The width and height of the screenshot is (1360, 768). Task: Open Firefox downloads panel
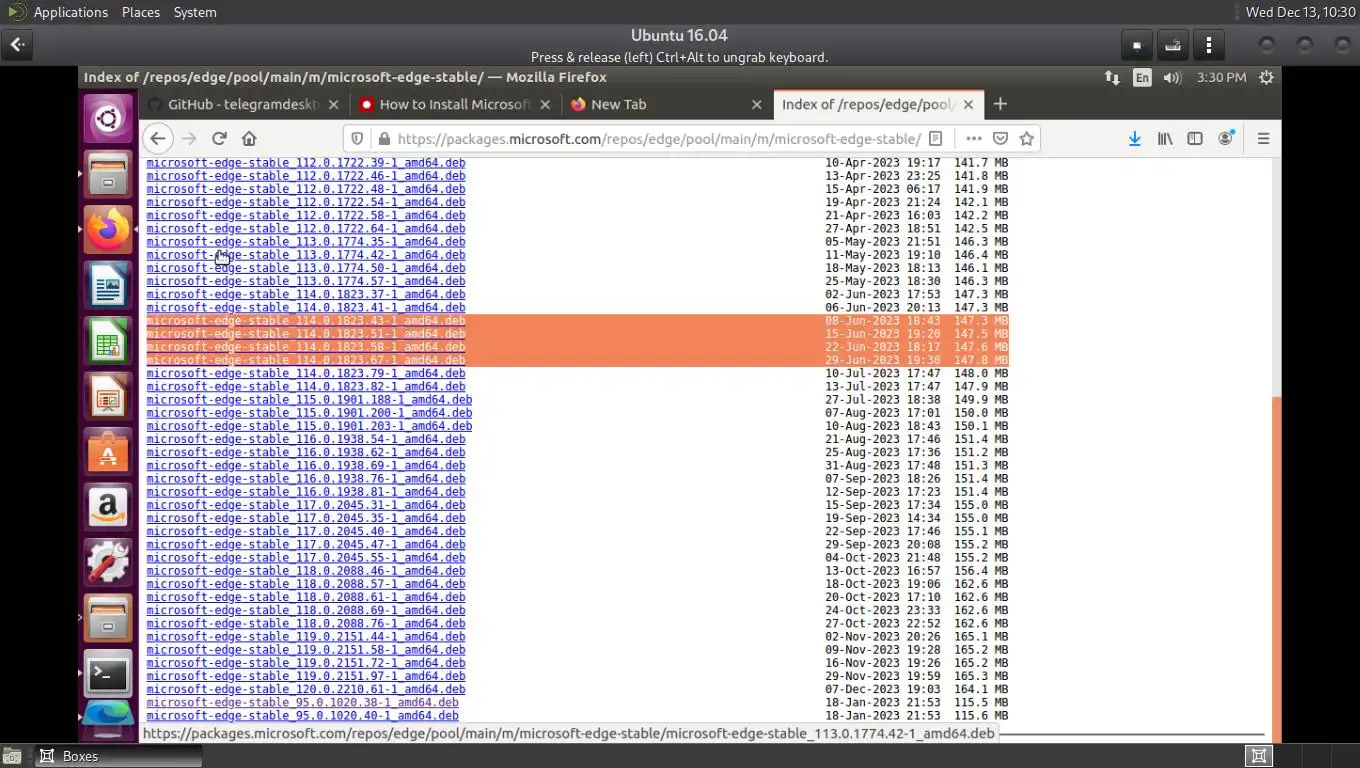pyautogui.click(x=1134, y=139)
